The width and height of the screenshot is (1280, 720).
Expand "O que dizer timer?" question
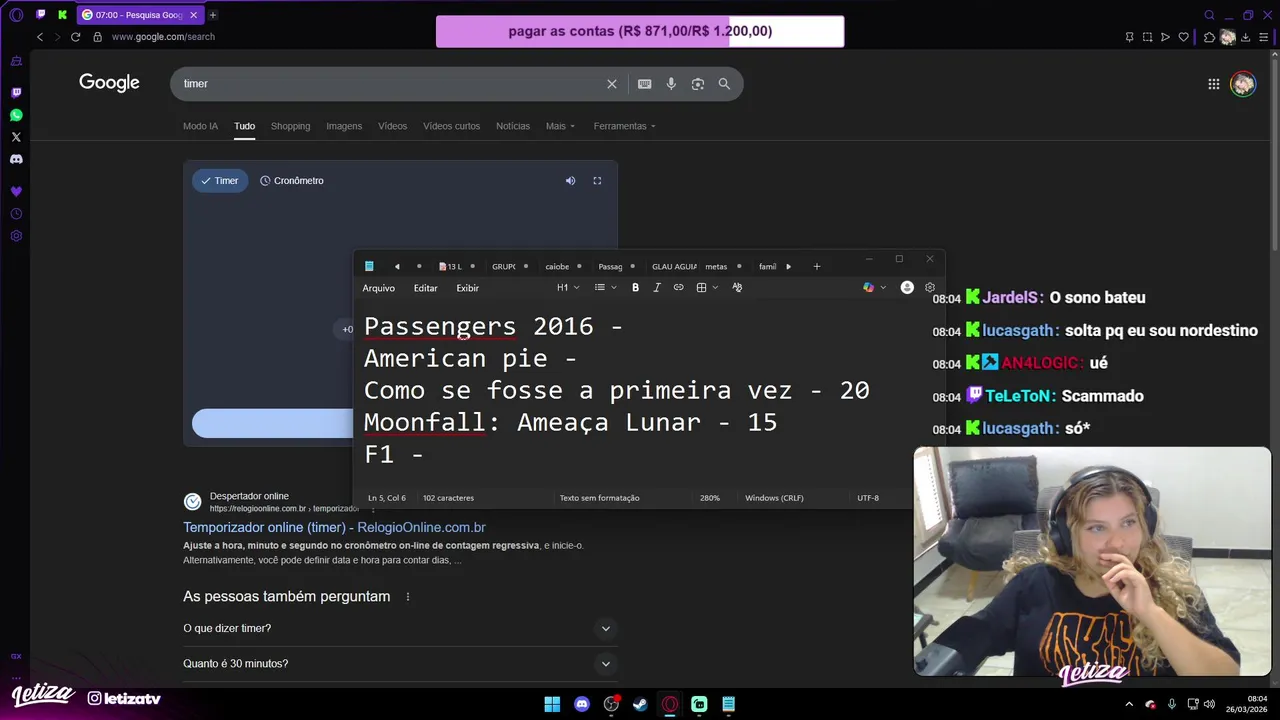[x=400, y=628]
